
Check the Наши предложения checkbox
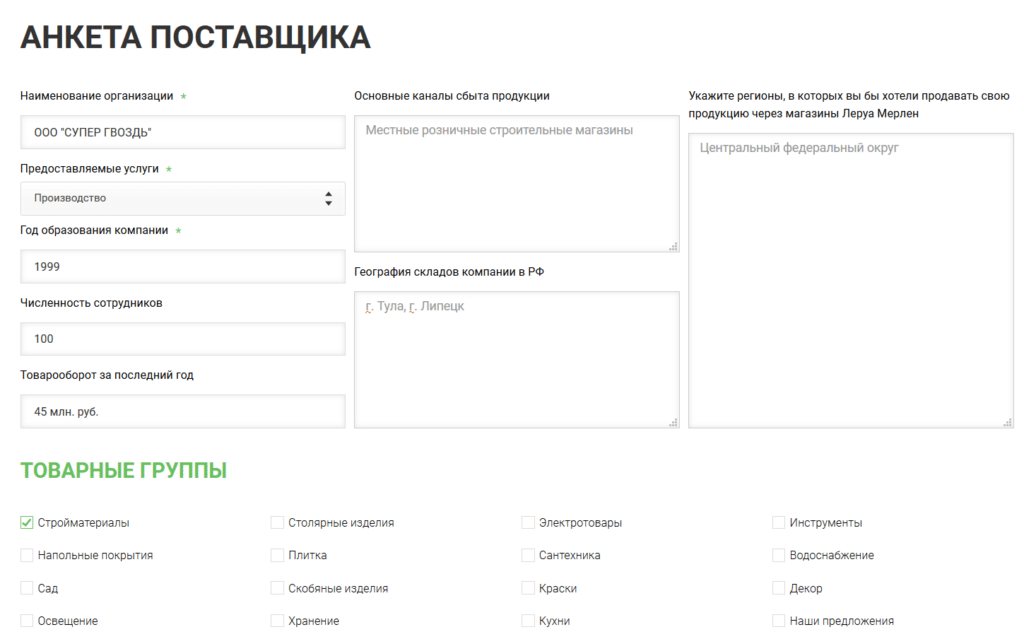779,621
